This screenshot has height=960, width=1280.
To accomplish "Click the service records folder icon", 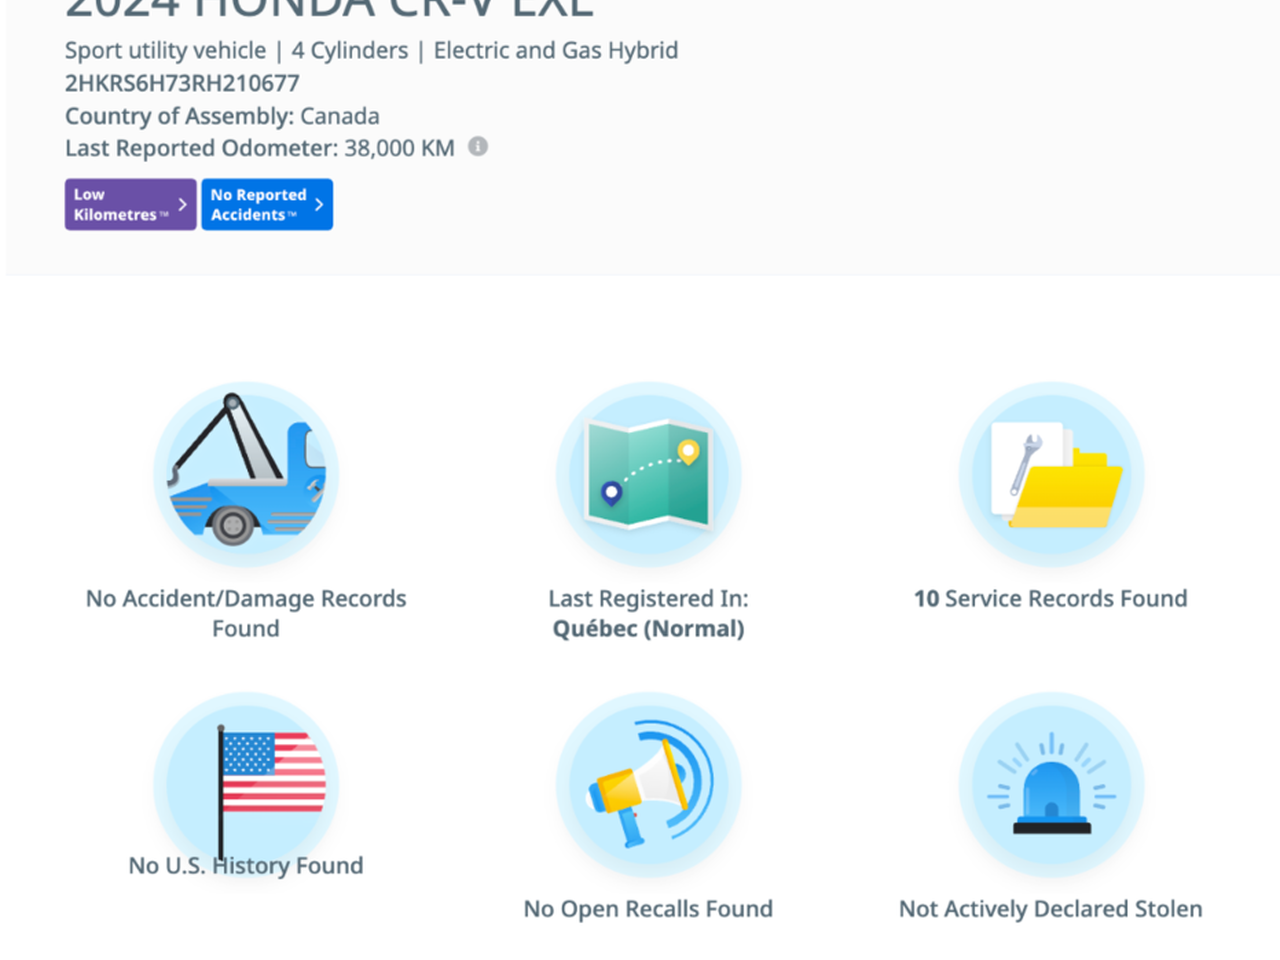I will 1051,474.
